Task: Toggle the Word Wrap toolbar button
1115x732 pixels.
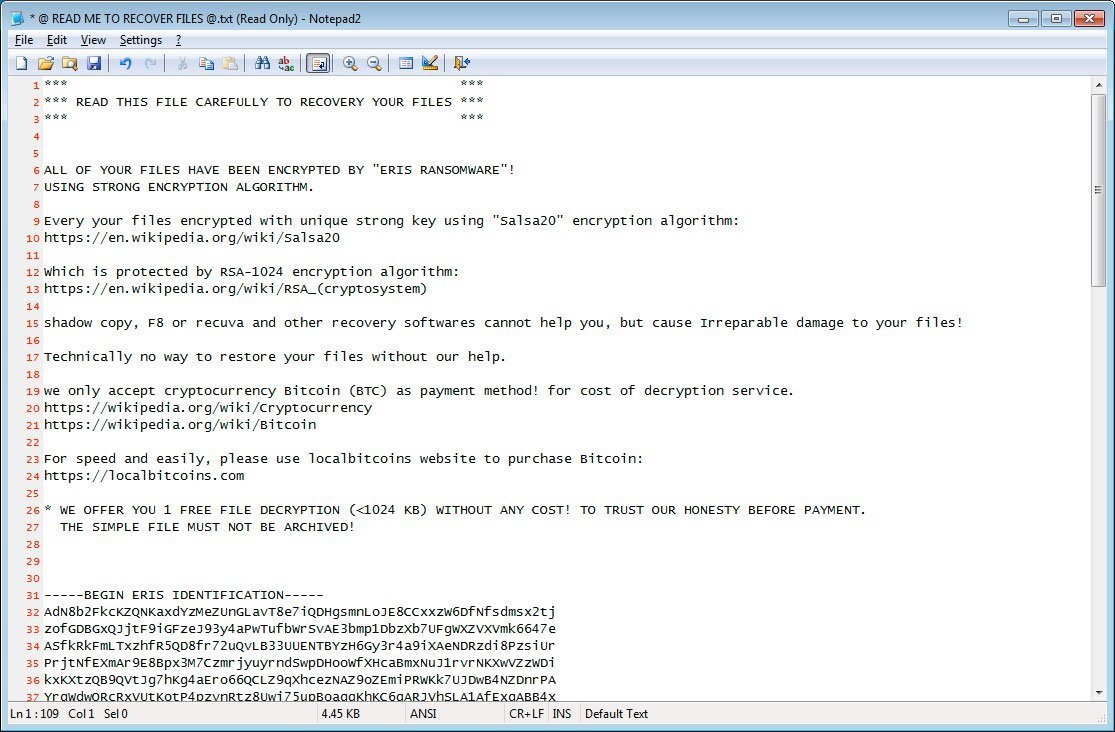Action: 318,63
